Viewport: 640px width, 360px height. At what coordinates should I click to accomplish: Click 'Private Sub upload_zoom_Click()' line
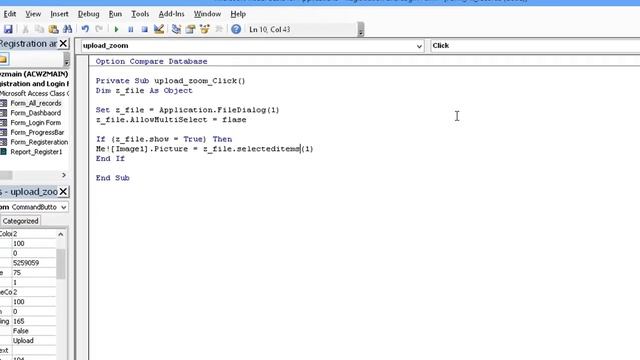171,81
